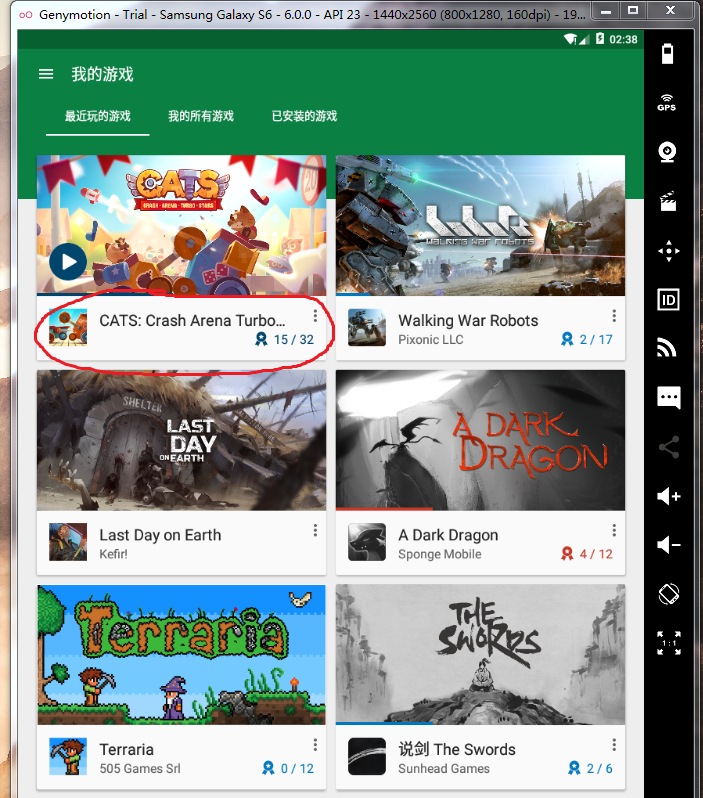The width and height of the screenshot is (703, 798).
Task: Click 505 Games Srl developer name
Action: coord(140,769)
